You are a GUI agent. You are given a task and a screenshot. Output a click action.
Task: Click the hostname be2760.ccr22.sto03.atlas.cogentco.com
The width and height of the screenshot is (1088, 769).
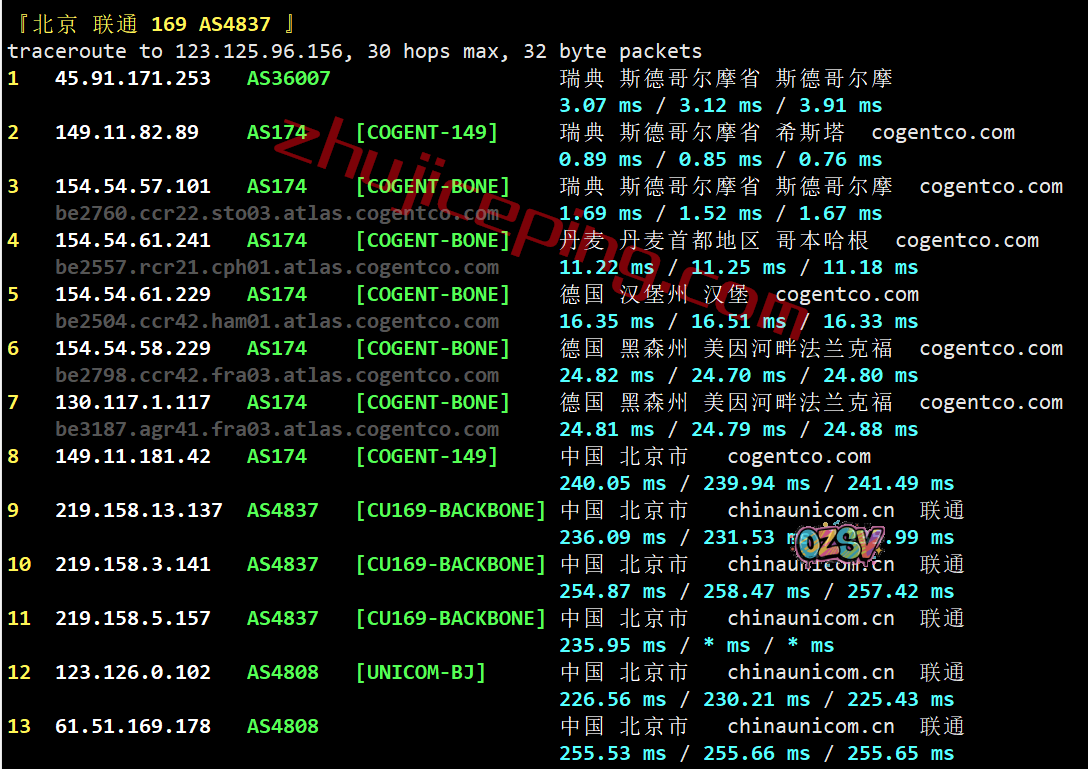coord(277,213)
